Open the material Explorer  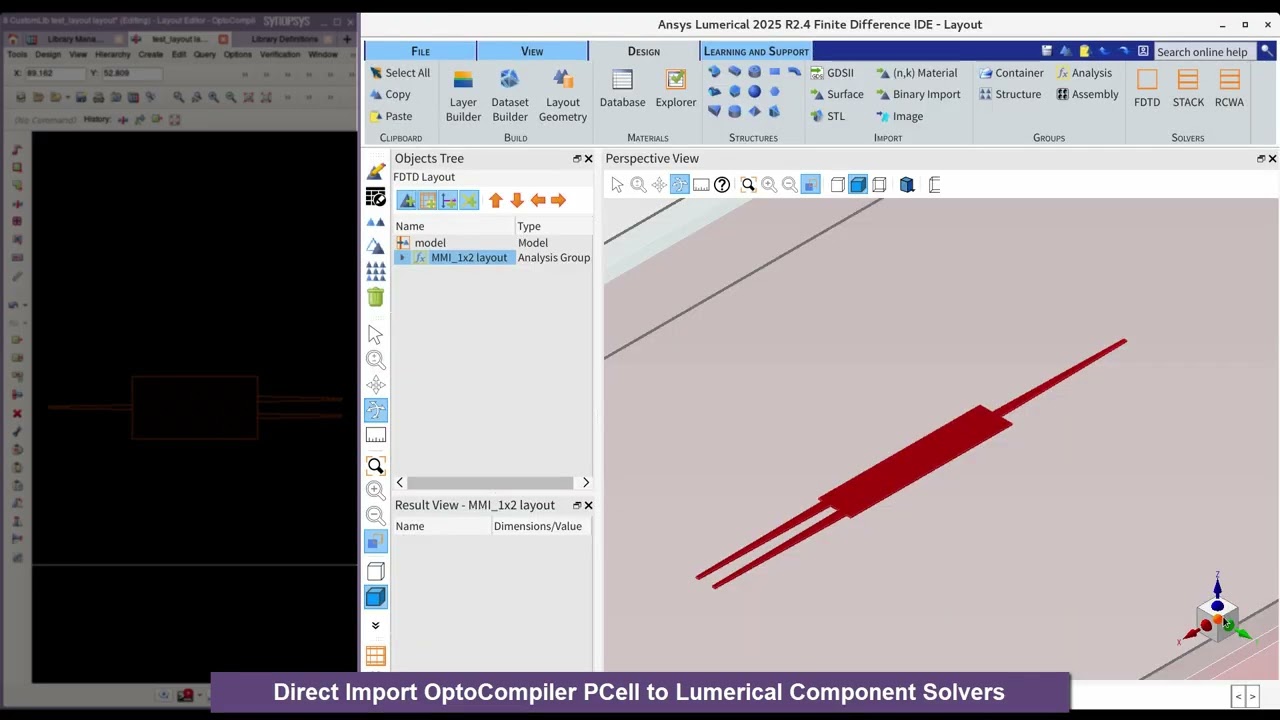pos(676,89)
